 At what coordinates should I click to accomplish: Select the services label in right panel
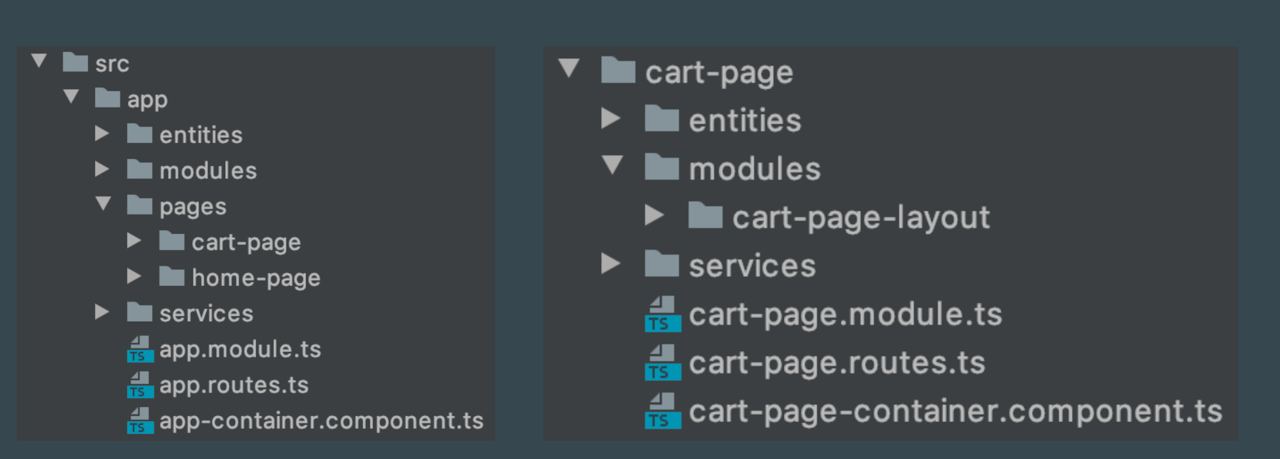[x=752, y=265]
